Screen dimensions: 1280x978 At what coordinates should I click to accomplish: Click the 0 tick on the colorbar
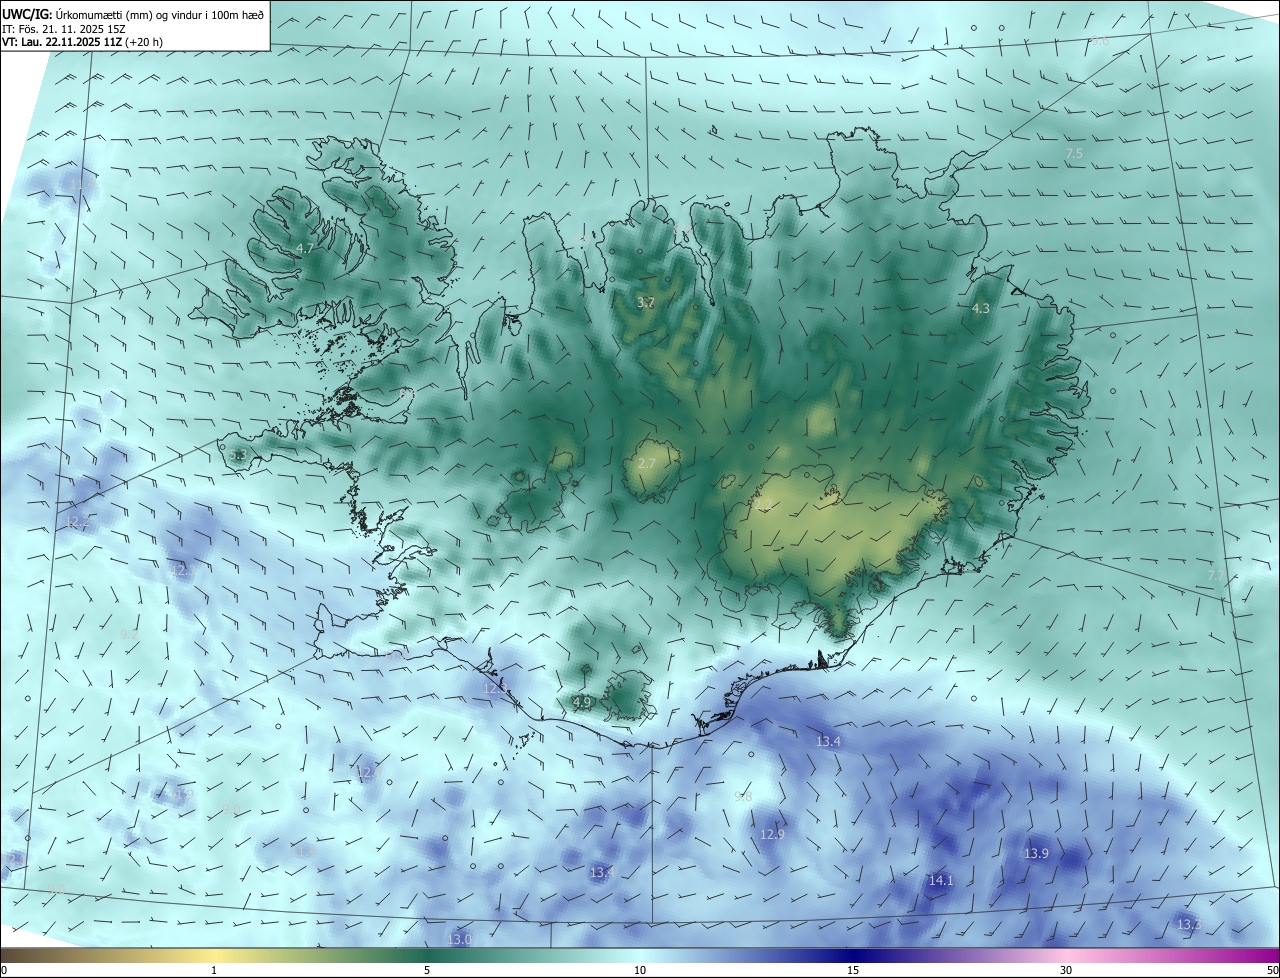4,970
